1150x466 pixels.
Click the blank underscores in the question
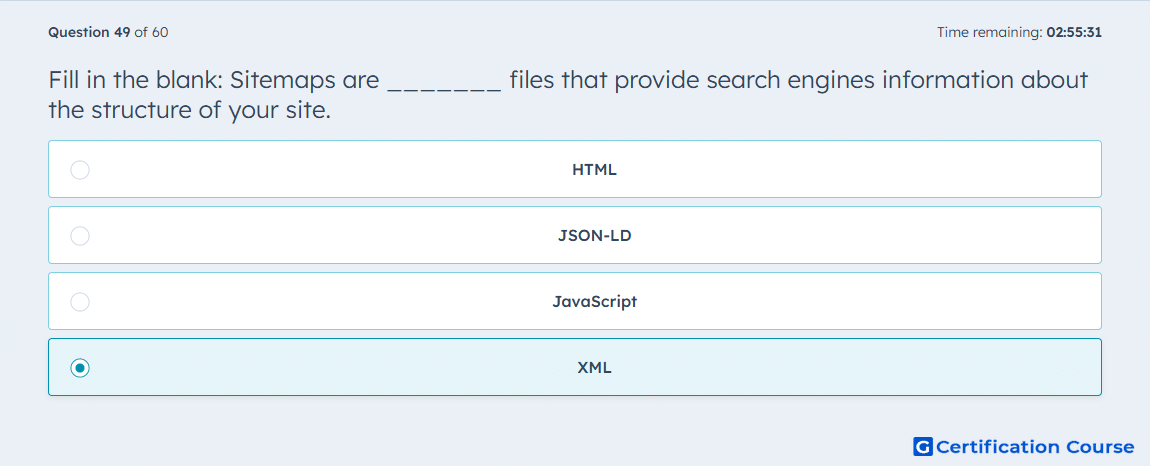pyautogui.click(x=444, y=82)
